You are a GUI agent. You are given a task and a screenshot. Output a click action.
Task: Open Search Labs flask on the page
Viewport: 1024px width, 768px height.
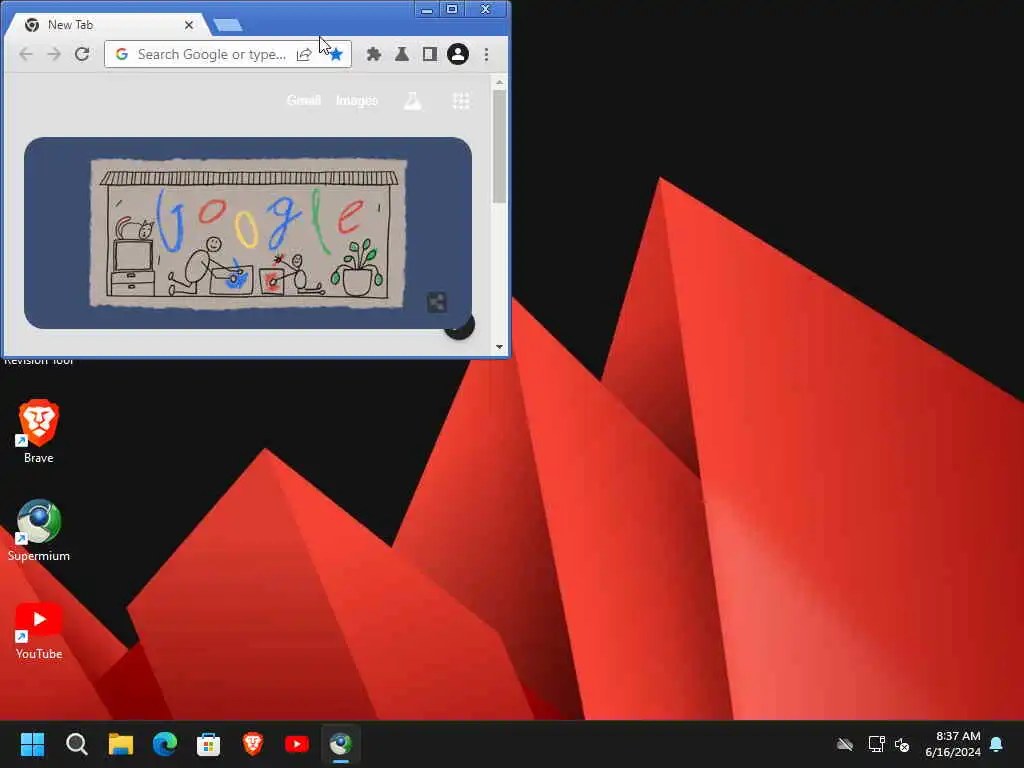413,101
